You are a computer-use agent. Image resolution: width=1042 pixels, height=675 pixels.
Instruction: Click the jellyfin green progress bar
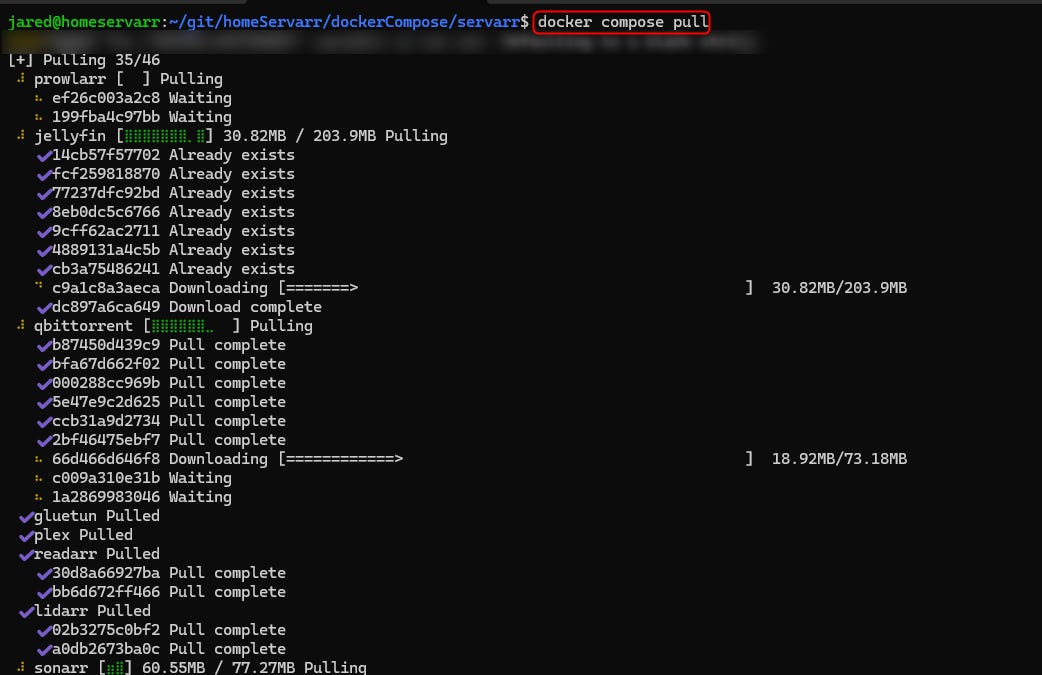click(165, 136)
